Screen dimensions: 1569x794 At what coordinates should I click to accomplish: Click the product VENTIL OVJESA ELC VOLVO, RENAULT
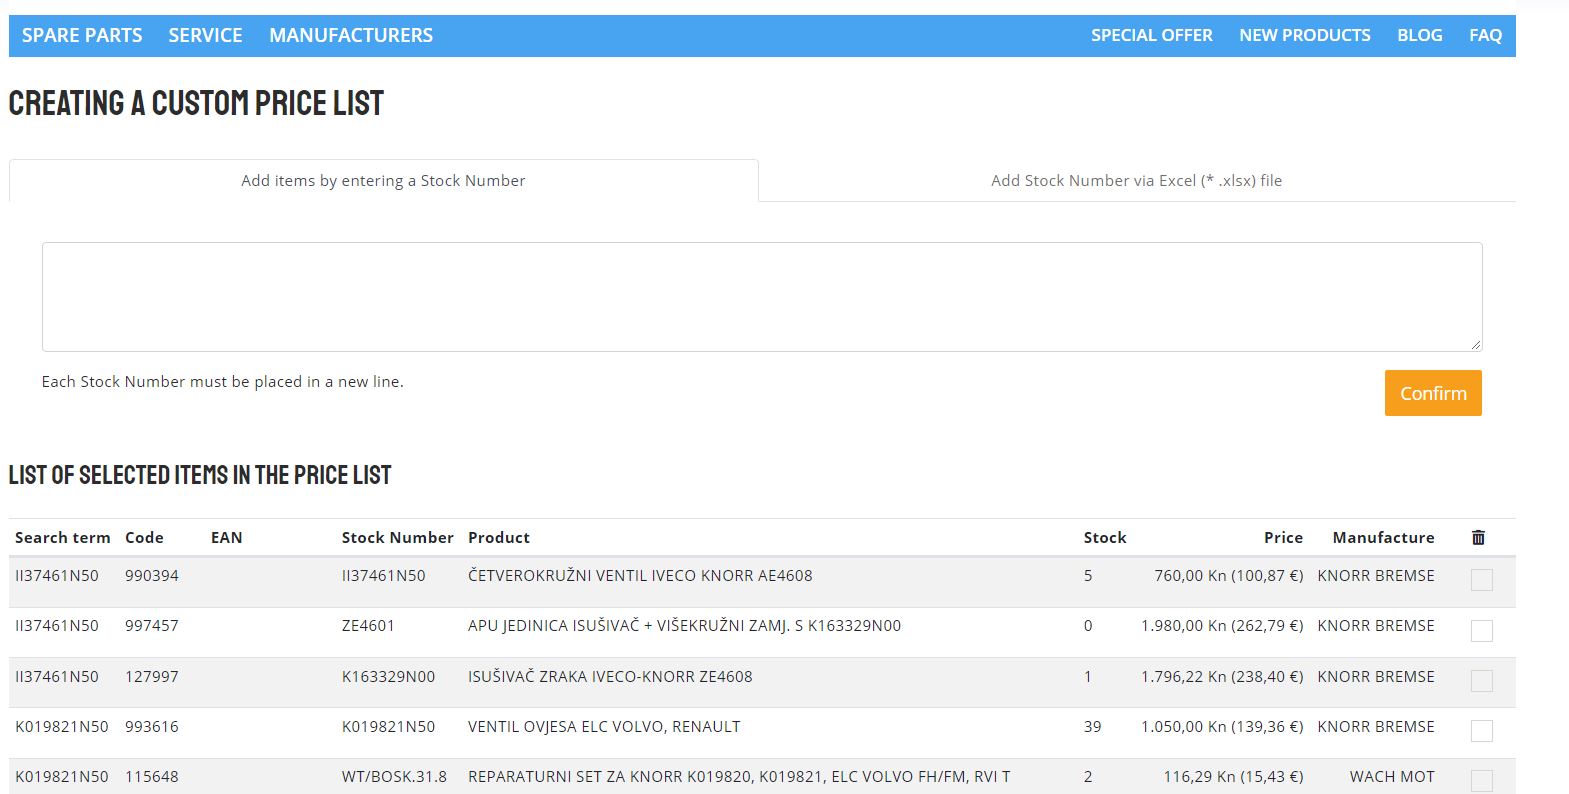pos(604,727)
